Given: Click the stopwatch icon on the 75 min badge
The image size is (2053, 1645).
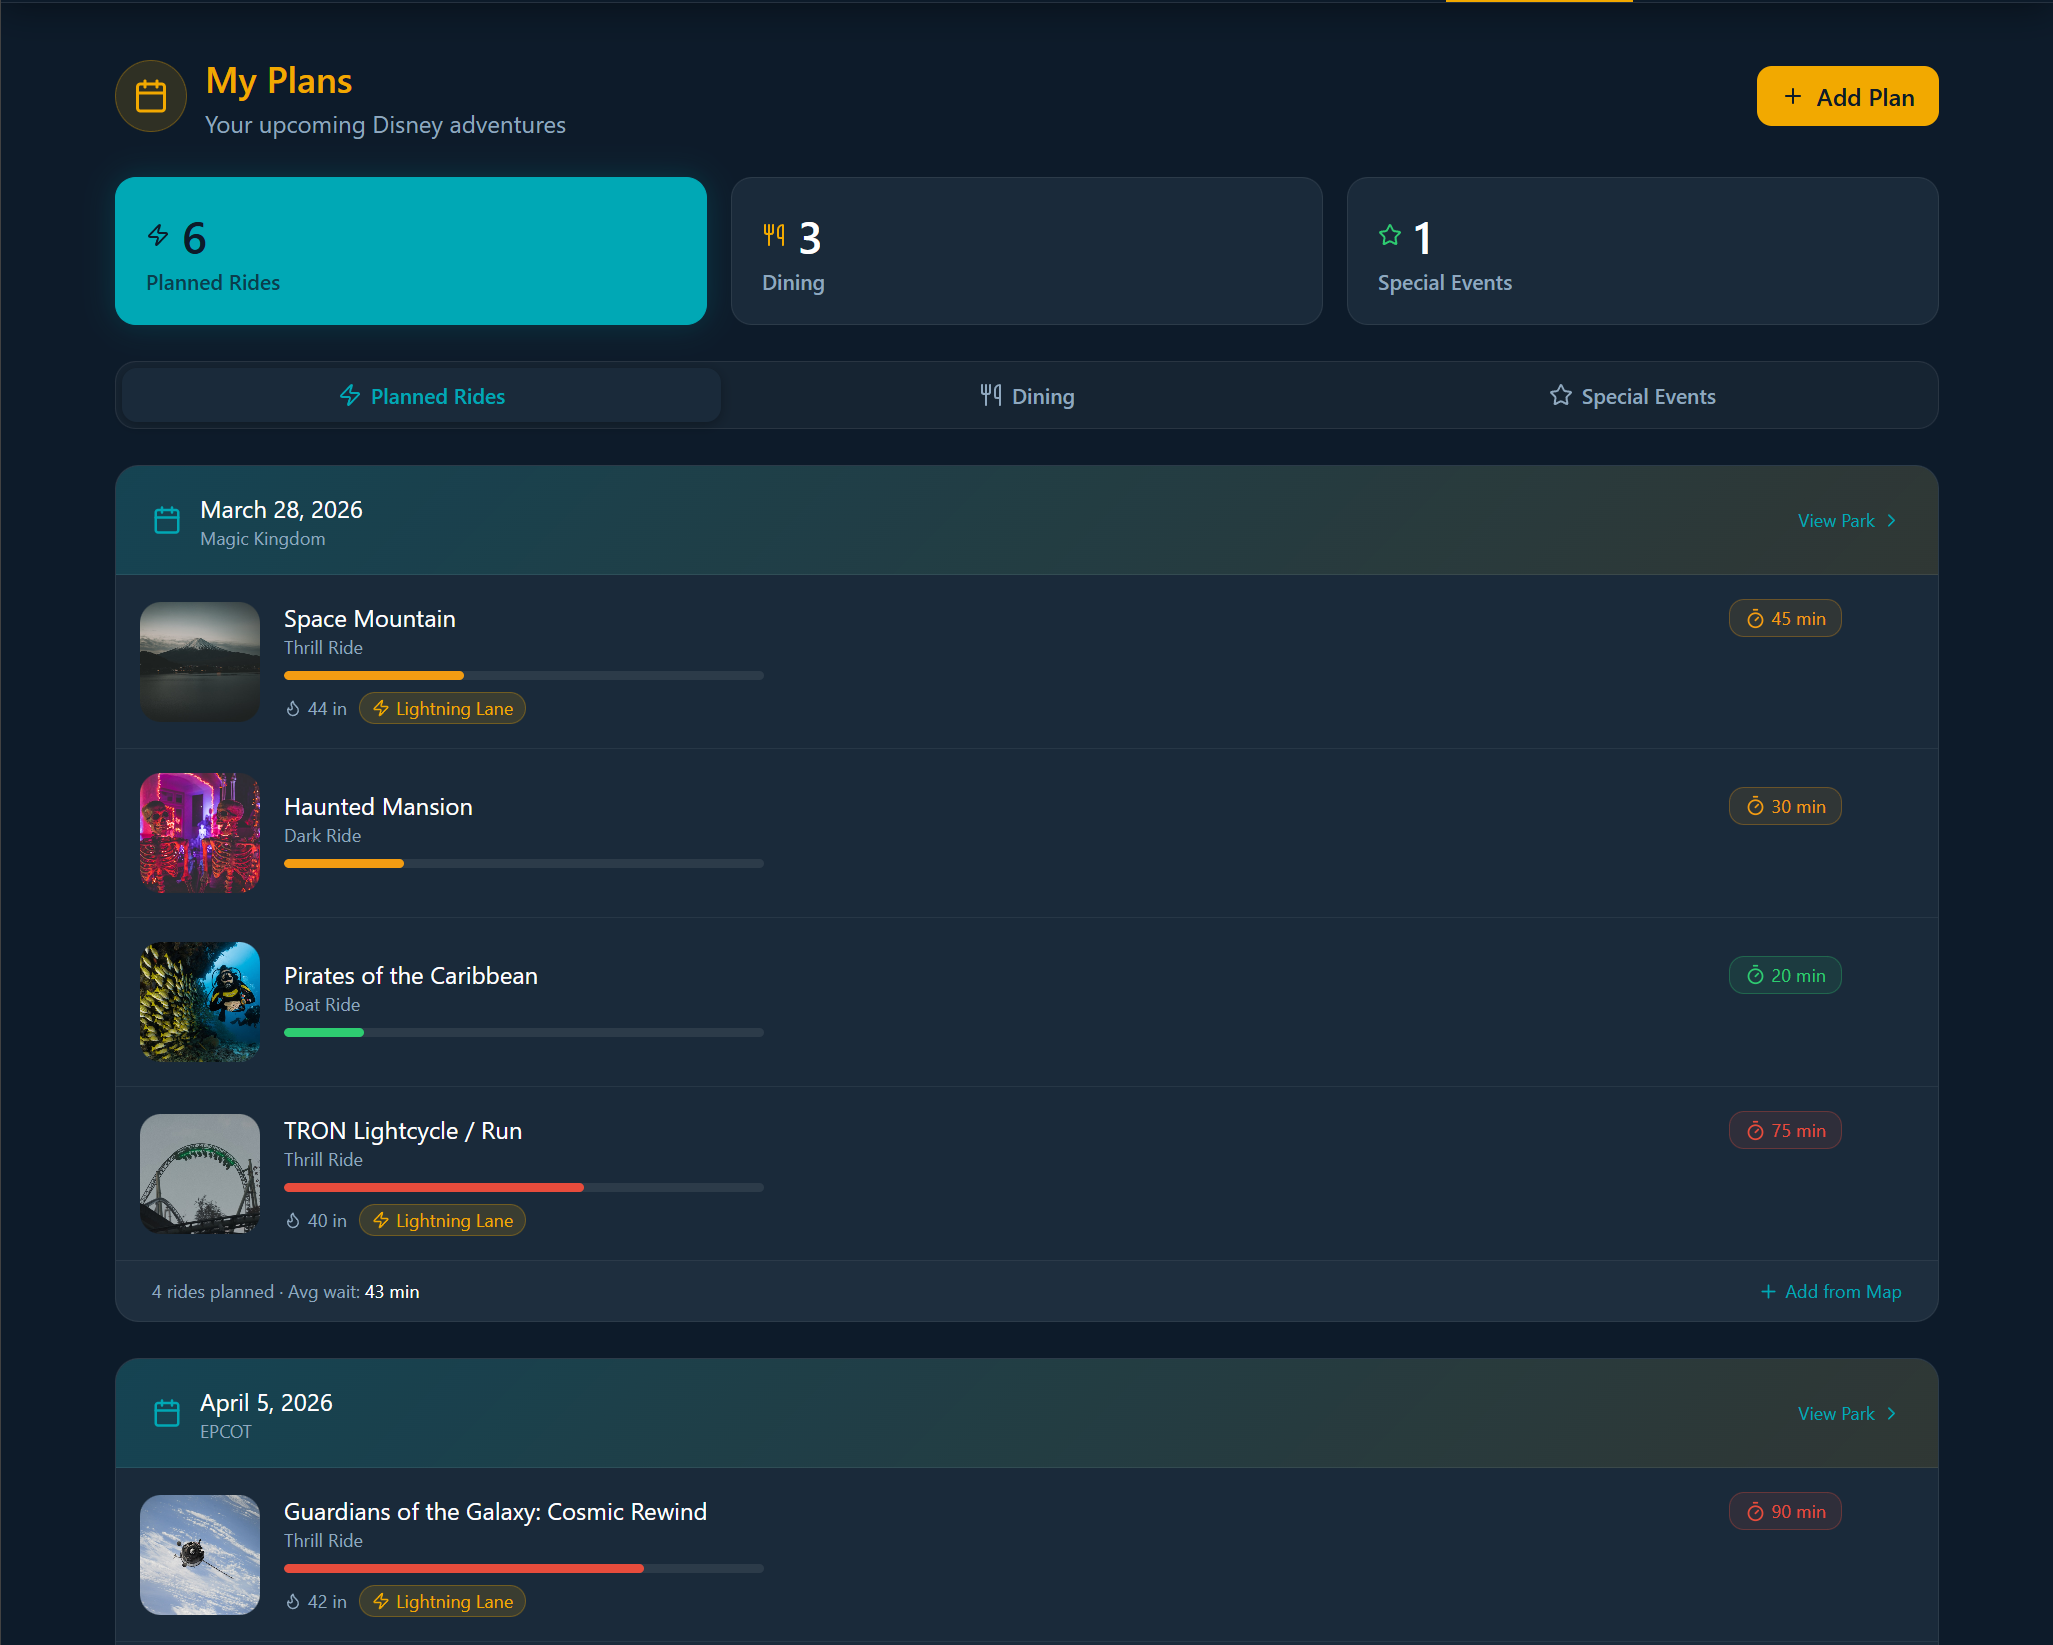Looking at the screenshot, I should point(1756,1130).
